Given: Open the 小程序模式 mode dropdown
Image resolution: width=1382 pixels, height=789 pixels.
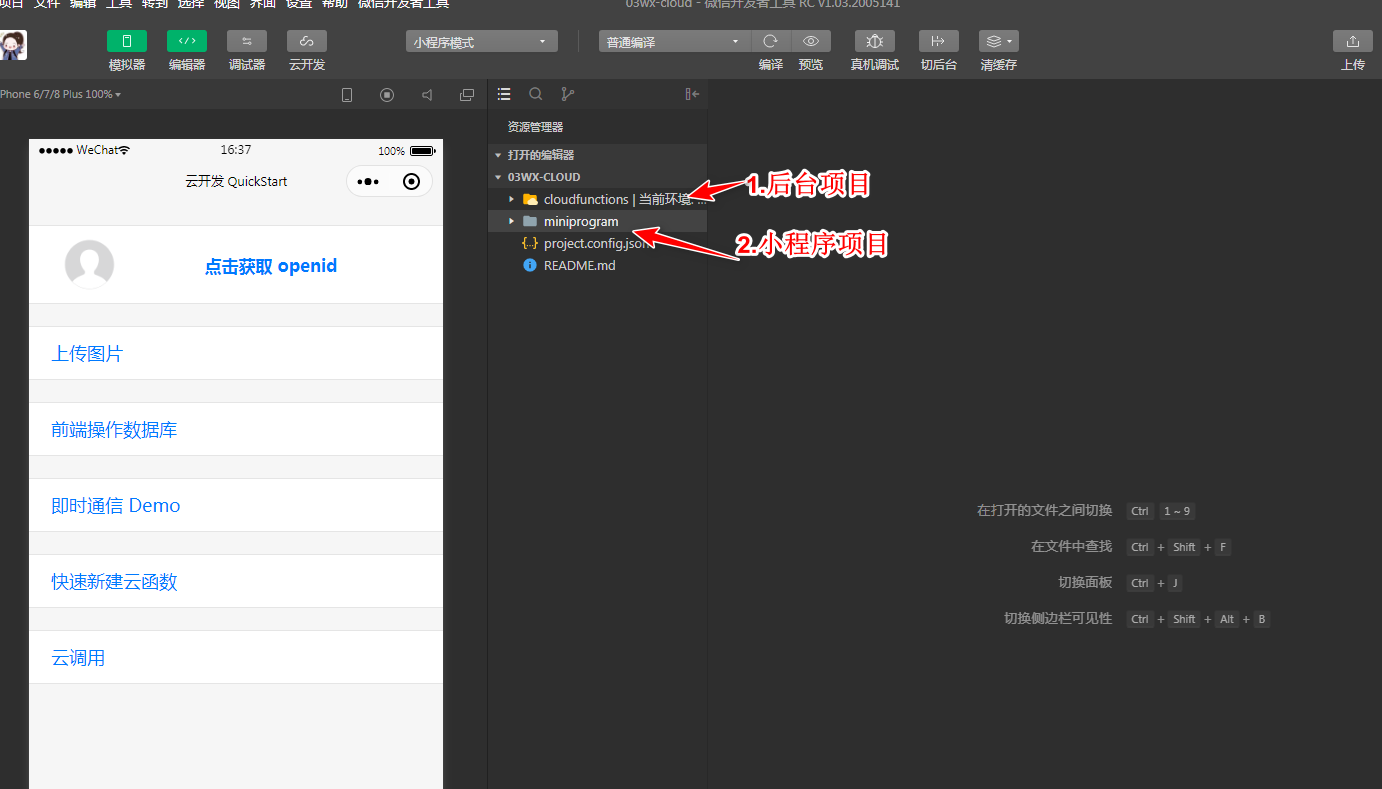Looking at the screenshot, I should point(482,42).
